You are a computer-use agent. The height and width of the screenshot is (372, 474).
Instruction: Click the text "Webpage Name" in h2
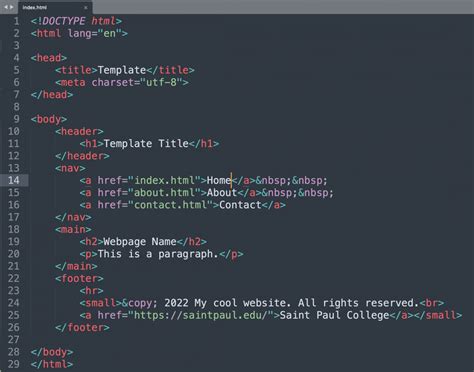(140, 242)
